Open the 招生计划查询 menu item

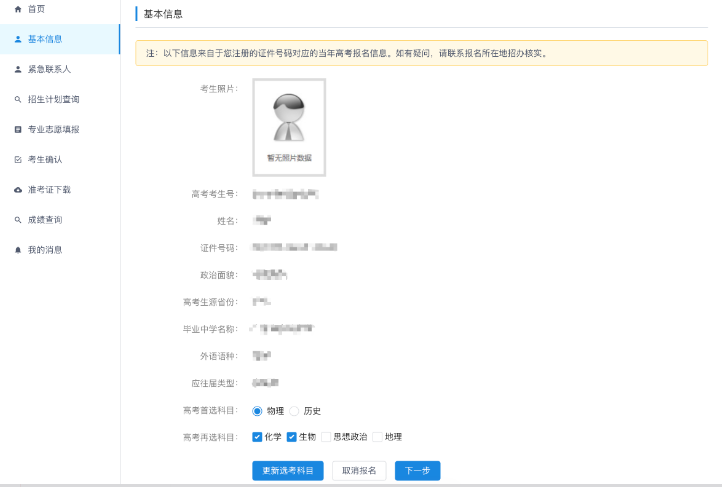pos(53,99)
